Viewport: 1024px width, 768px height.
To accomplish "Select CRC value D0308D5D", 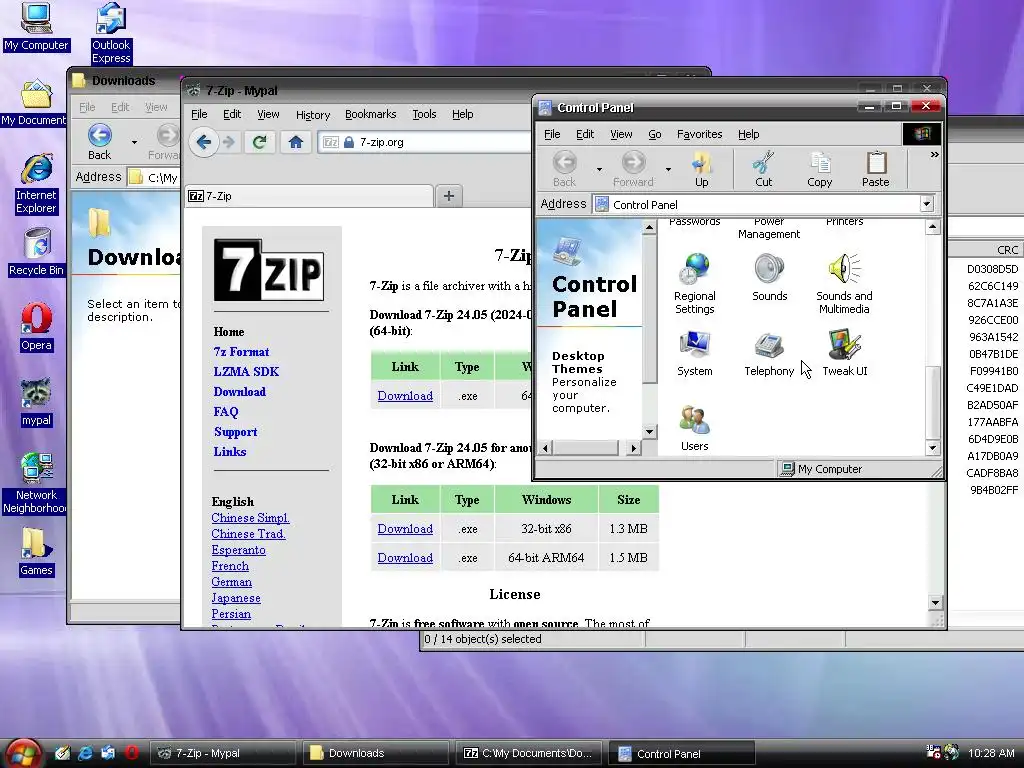I will click(992, 269).
